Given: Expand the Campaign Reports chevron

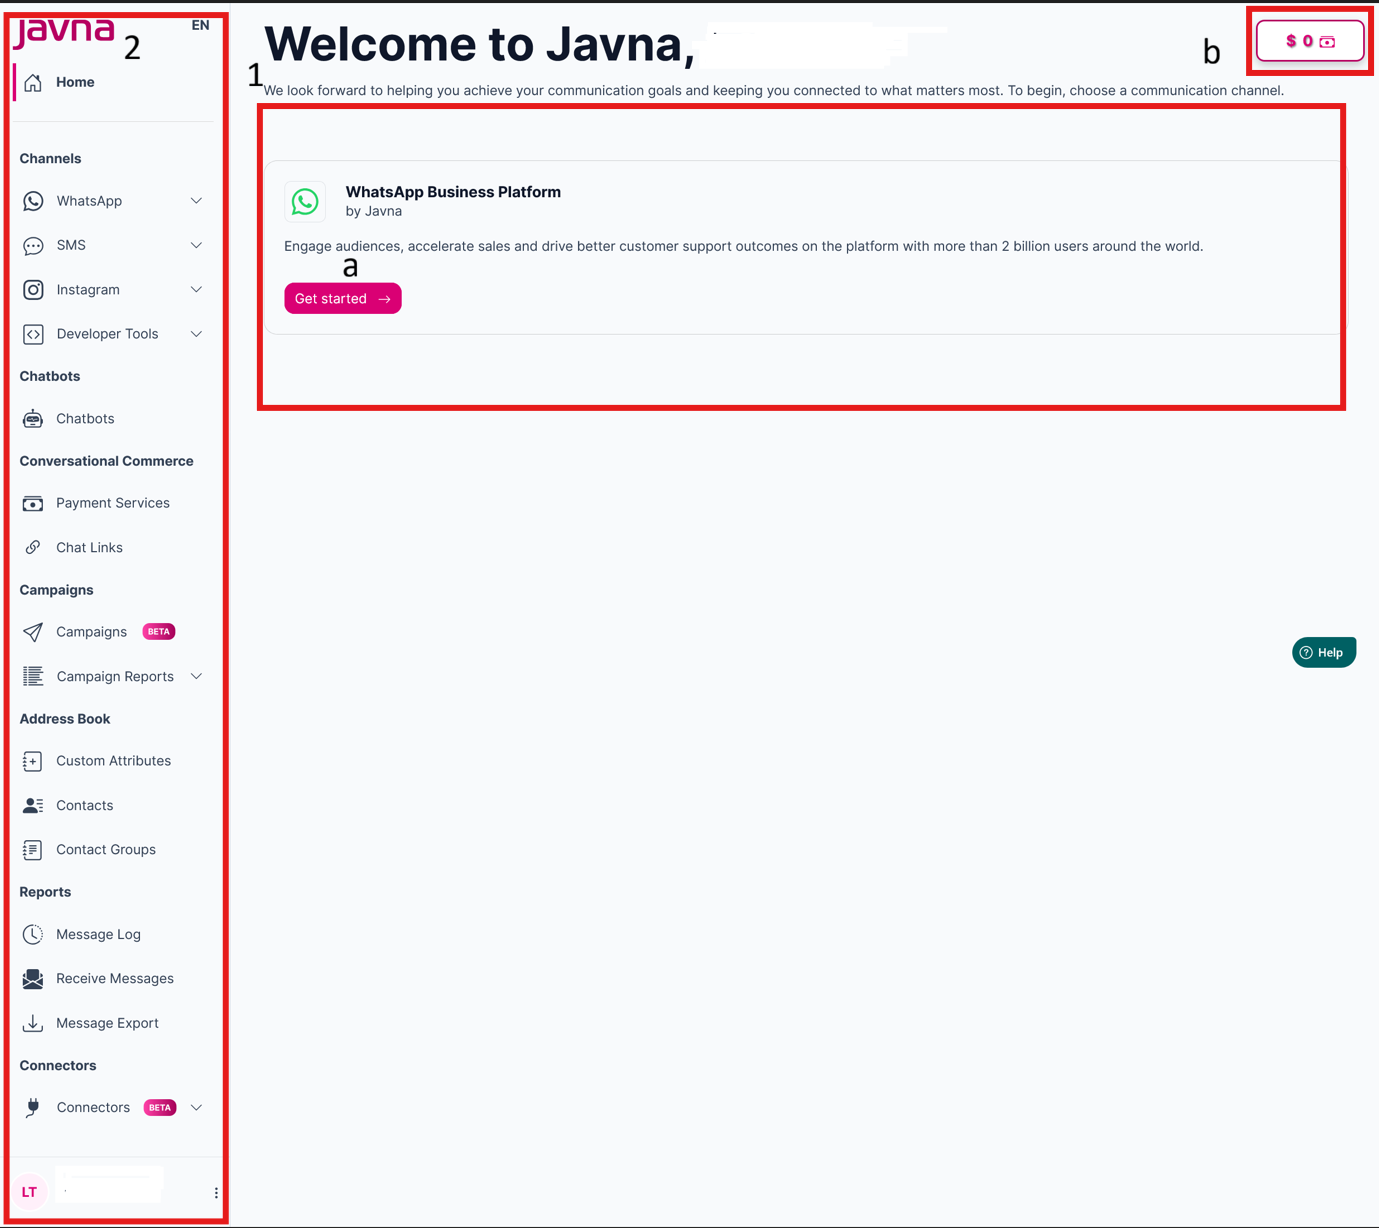Looking at the screenshot, I should [x=196, y=676].
